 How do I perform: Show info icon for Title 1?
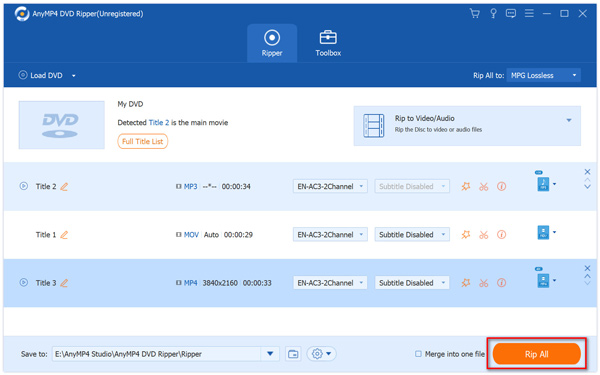[501, 235]
